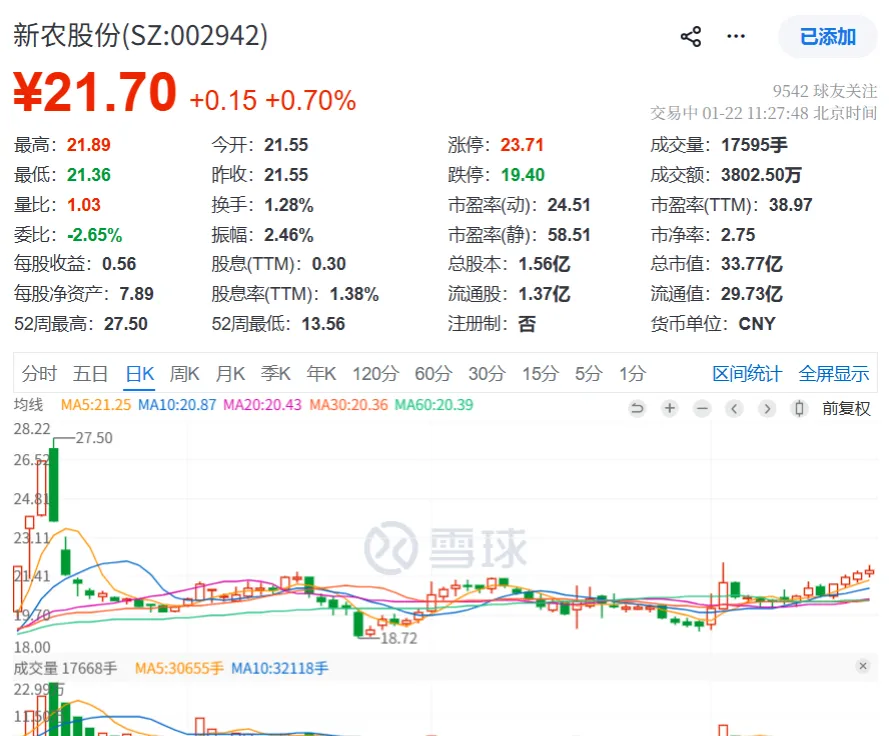889x736 pixels.
Task: Click the chart reset/undo icon
Action: [x=637, y=408]
